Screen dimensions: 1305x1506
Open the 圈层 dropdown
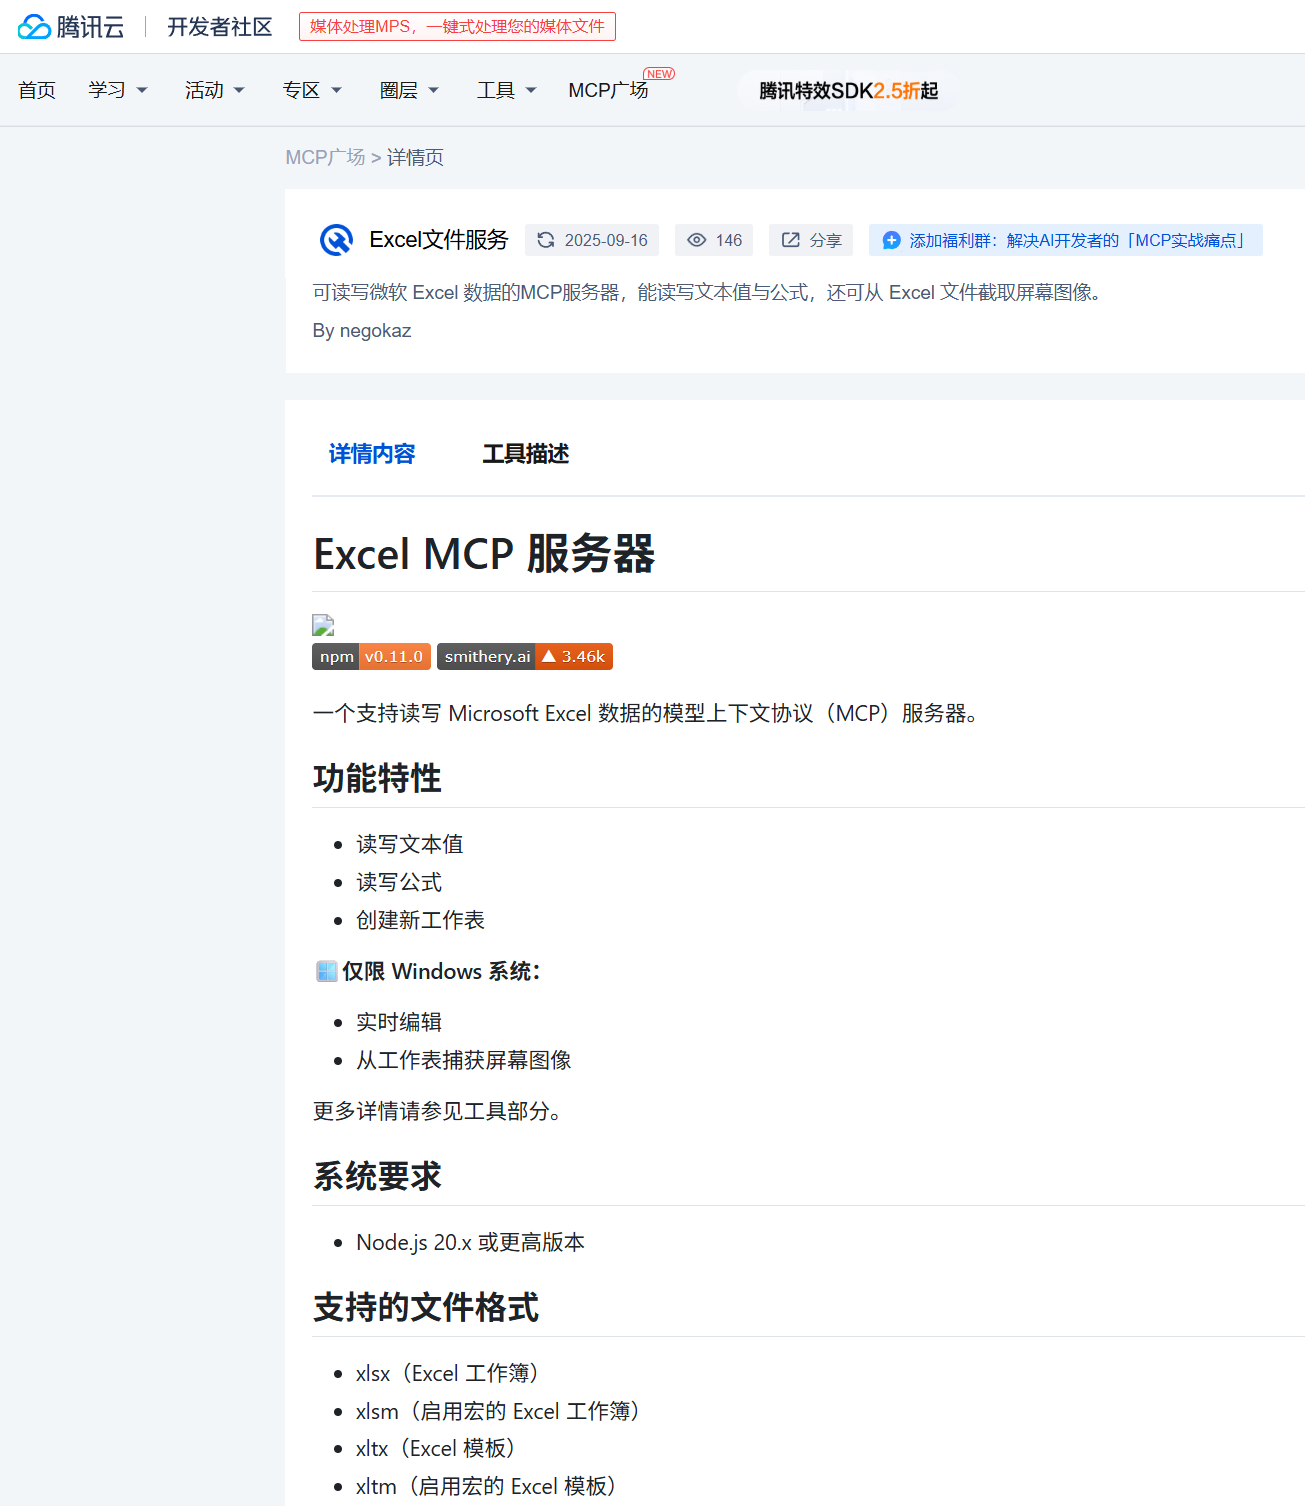tap(408, 90)
